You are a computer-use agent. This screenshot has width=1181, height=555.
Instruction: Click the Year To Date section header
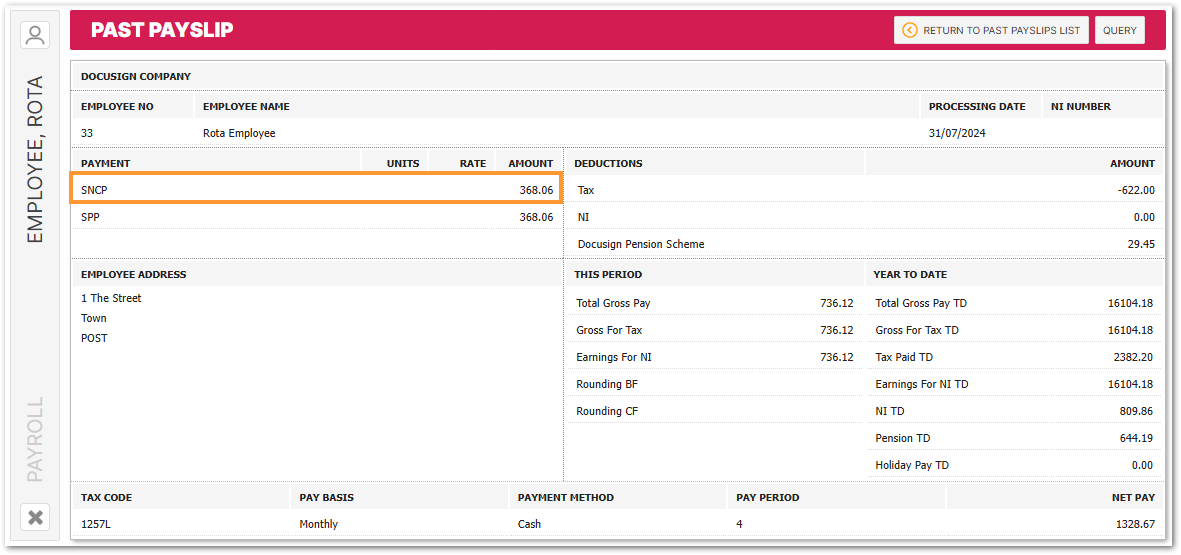click(x=910, y=275)
